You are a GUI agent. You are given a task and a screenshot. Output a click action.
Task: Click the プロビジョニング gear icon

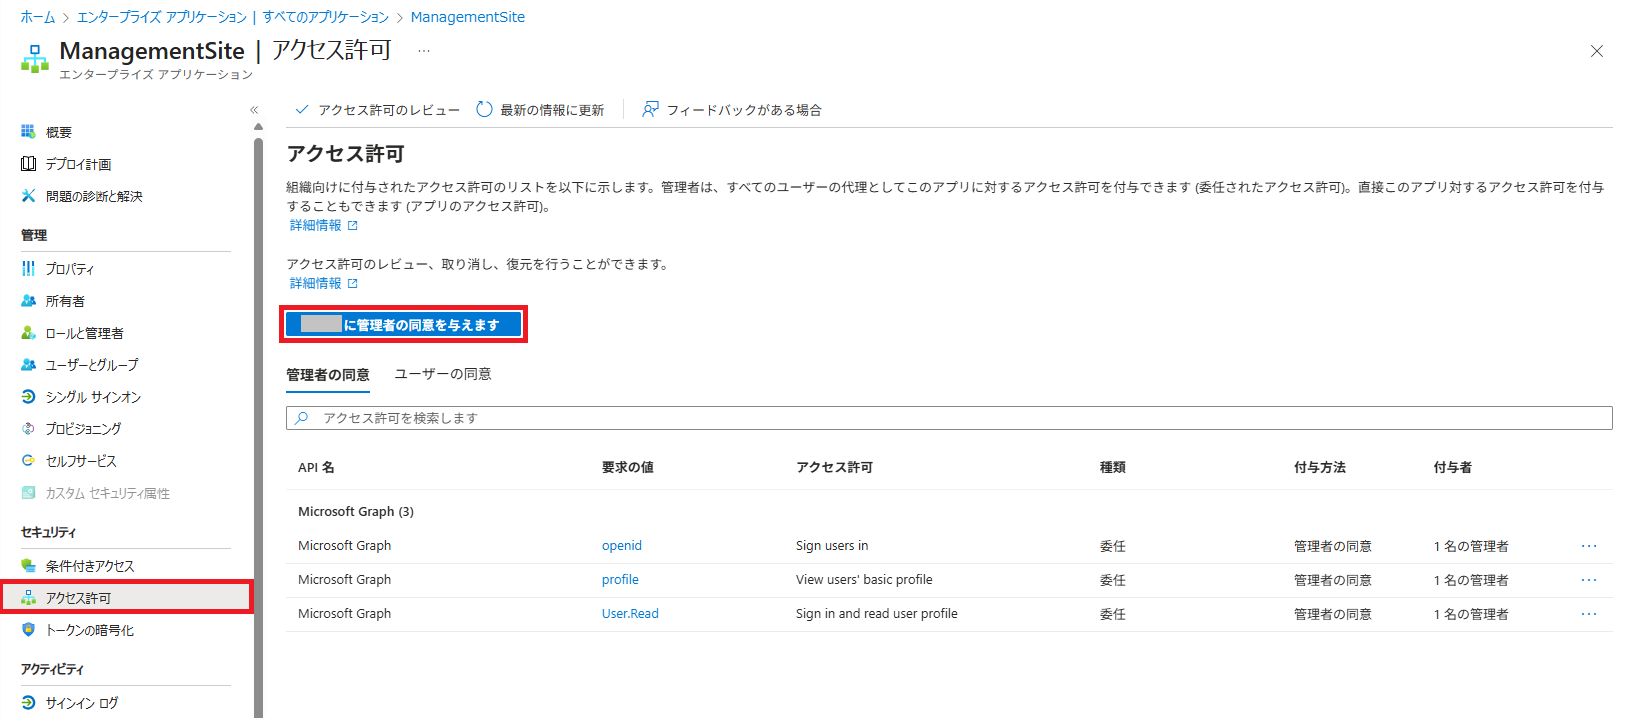(x=28, y=429)
